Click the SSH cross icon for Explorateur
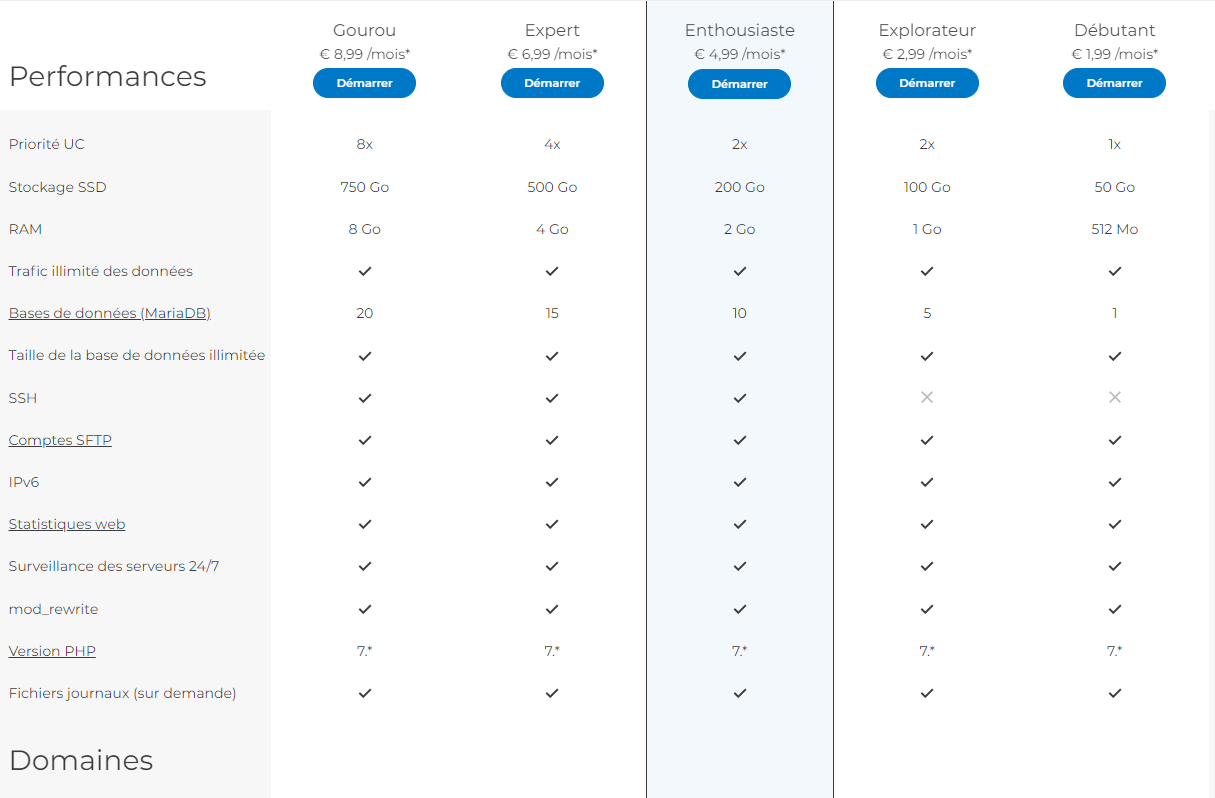1215x798 pixels. 927,398
